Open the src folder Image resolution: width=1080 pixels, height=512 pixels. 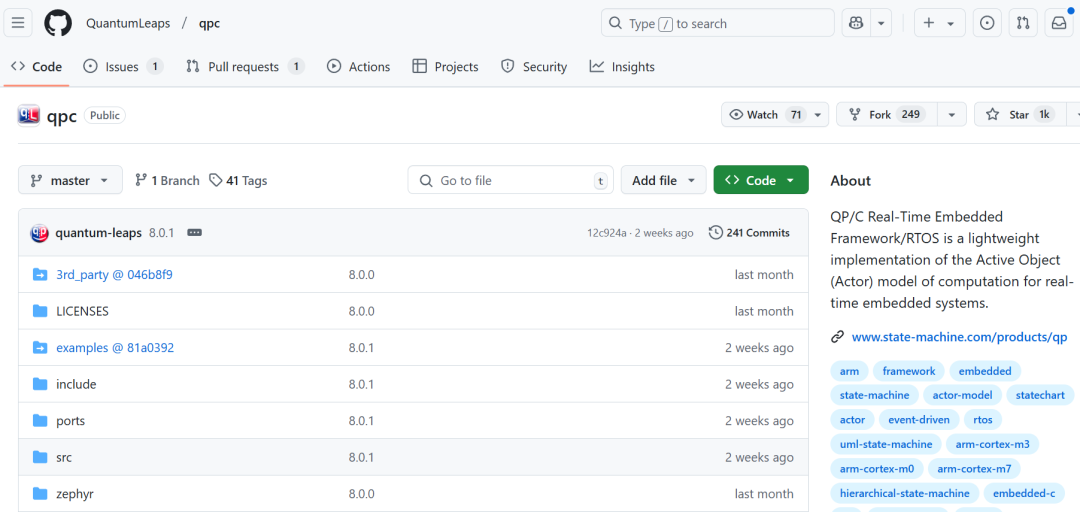tap(64, 458)
